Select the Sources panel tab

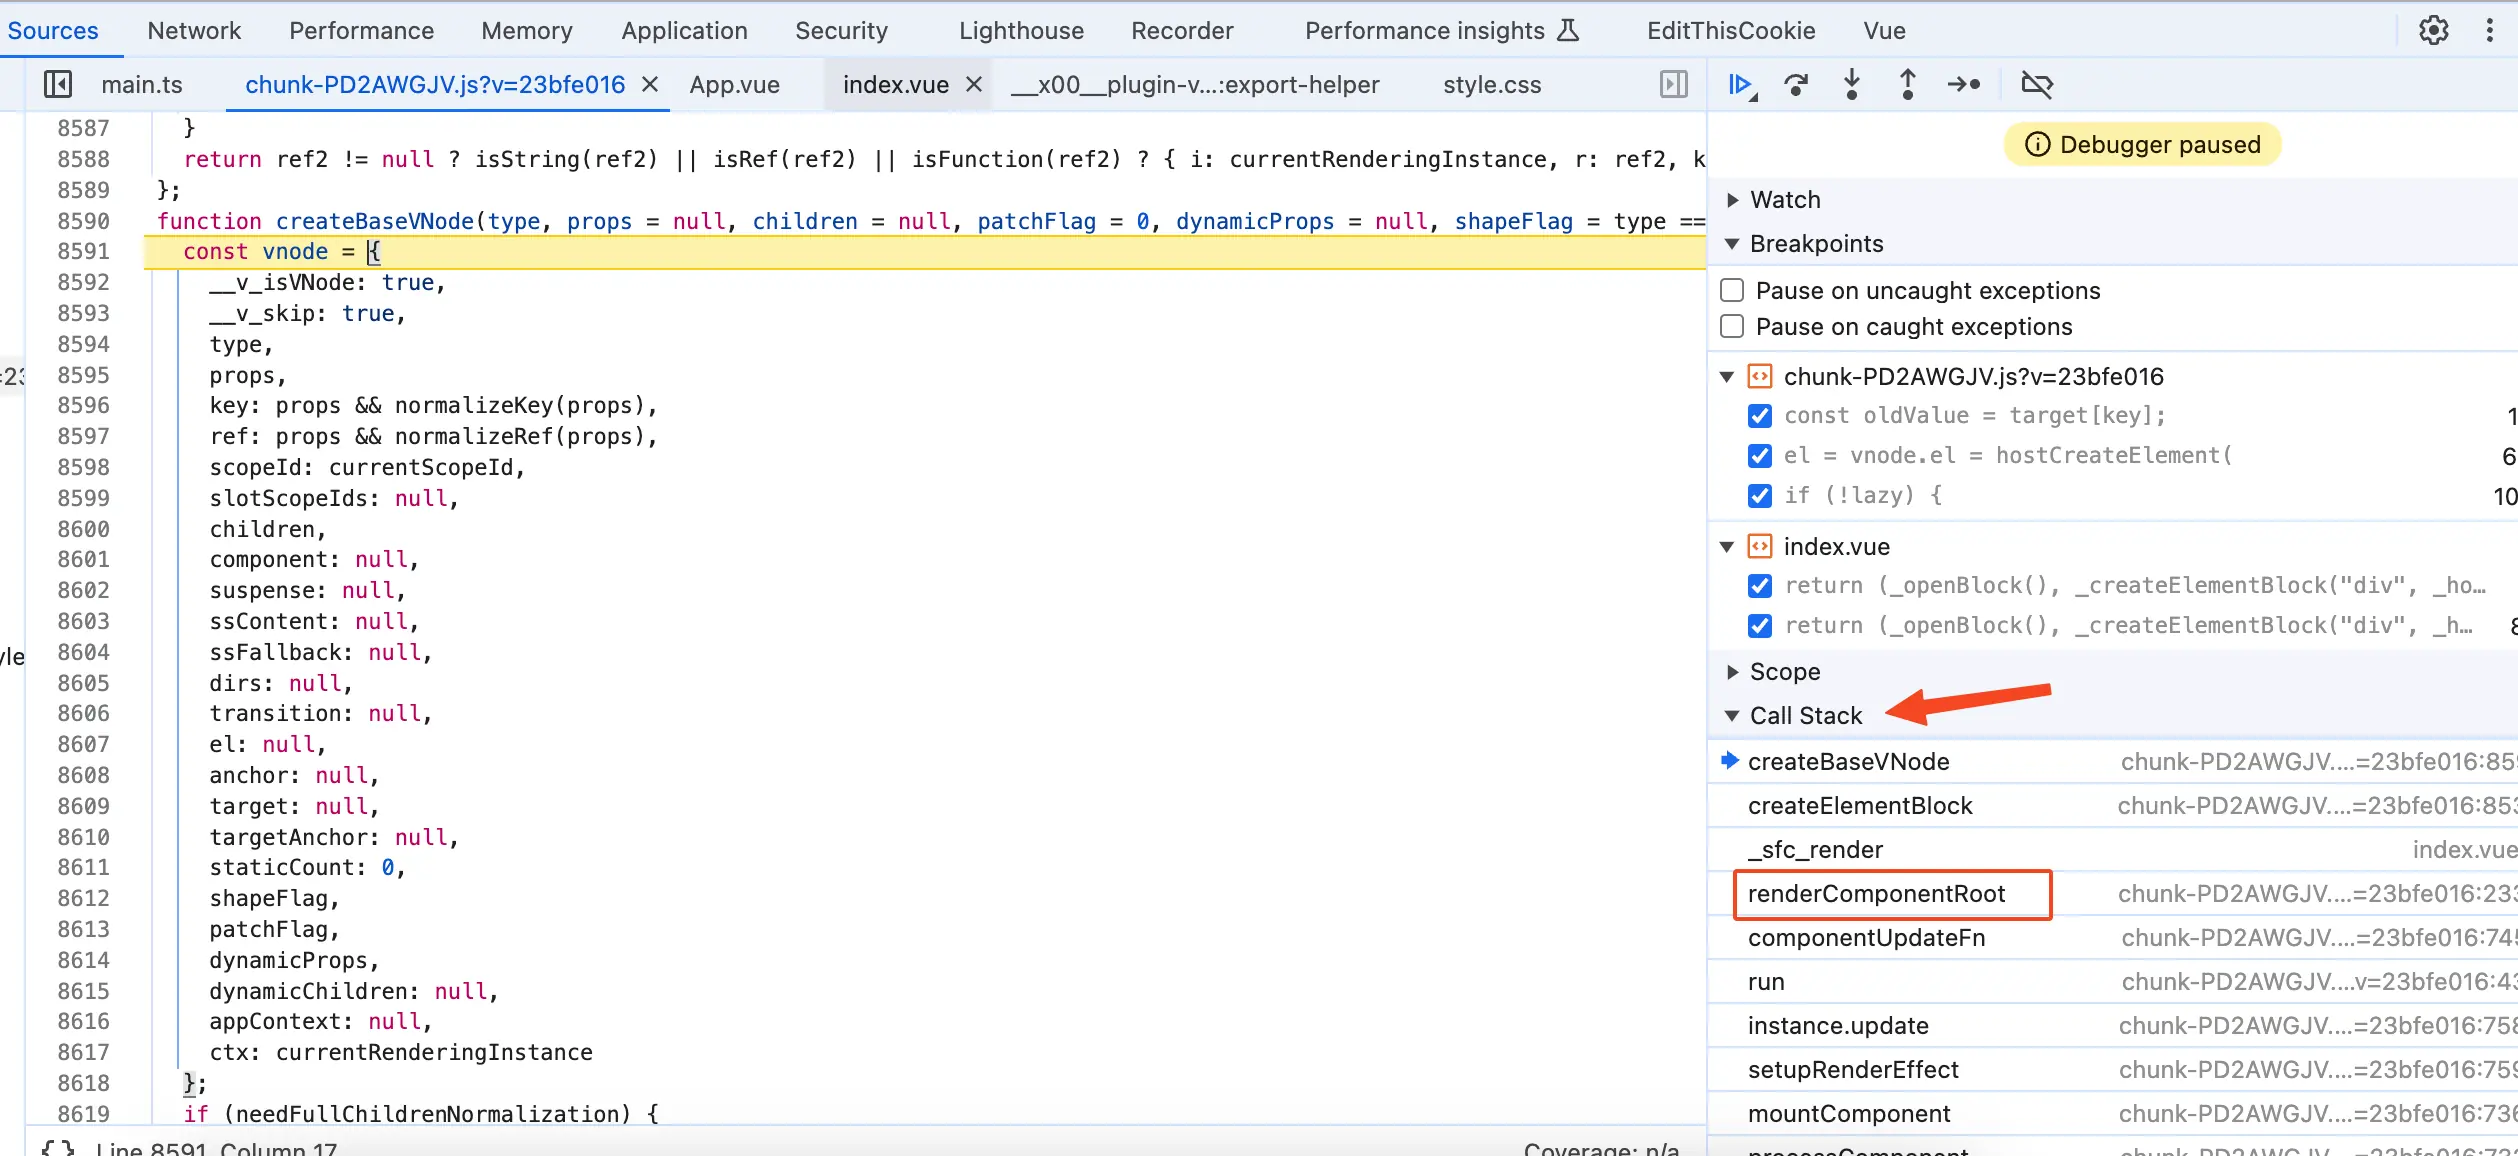click(51, 29)
